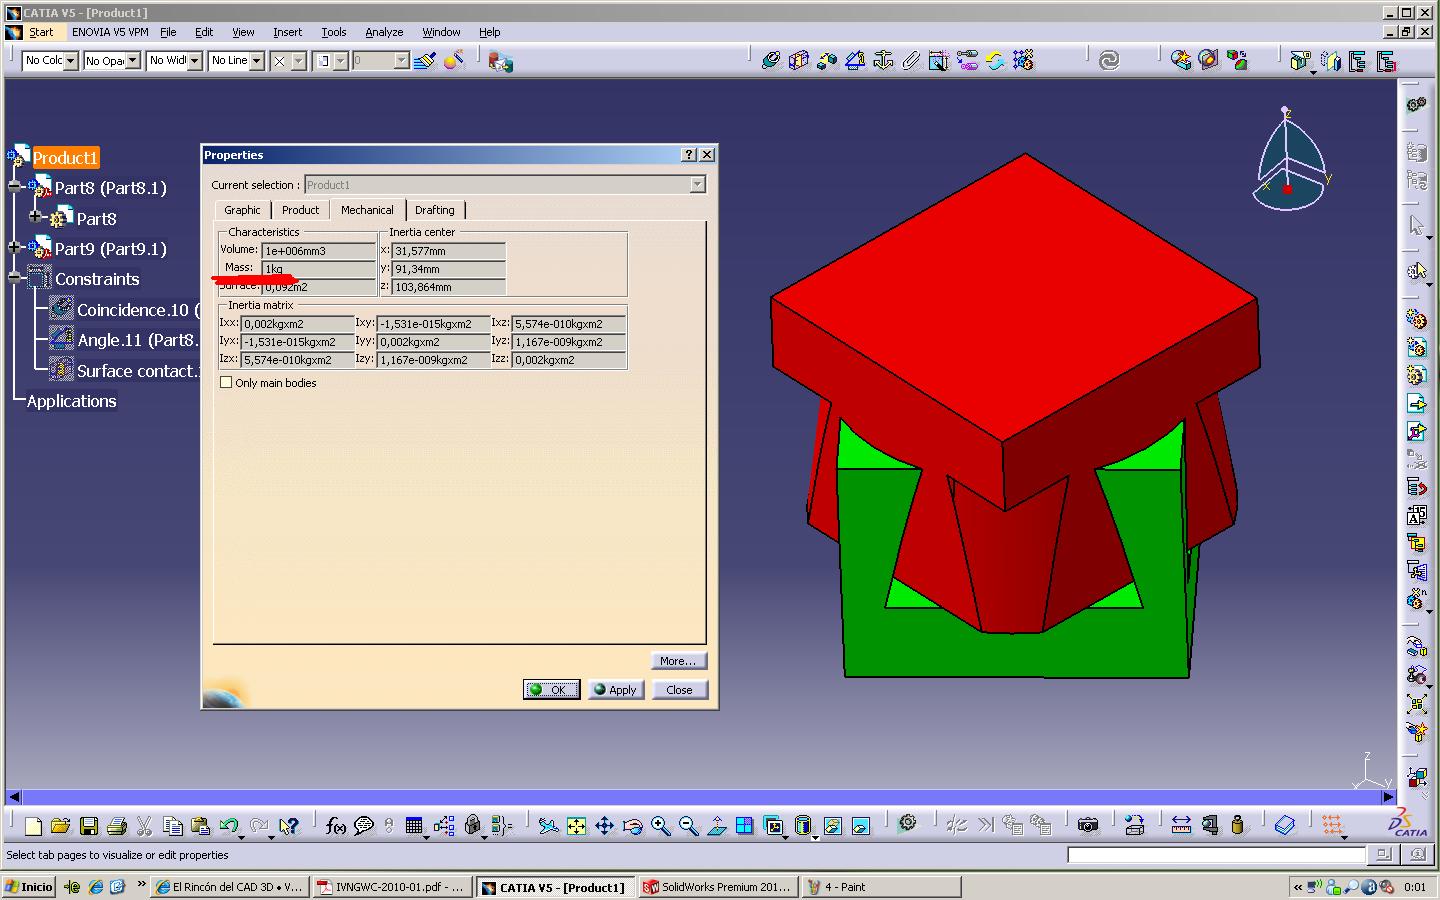Select the Pan view tool
Viewport: 1440px width, 900px height.
pyautogui.click(x=604, y=826)
